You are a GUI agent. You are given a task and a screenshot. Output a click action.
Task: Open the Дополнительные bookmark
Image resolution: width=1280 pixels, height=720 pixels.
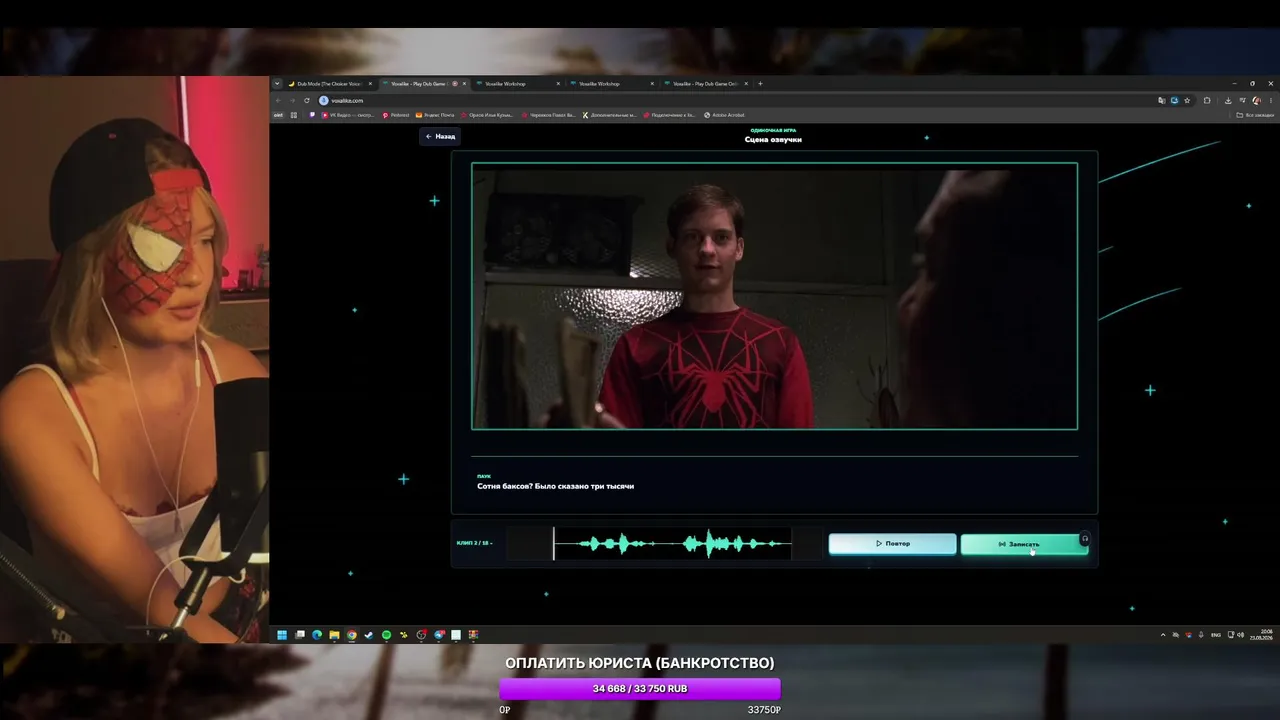coord(611,115)
